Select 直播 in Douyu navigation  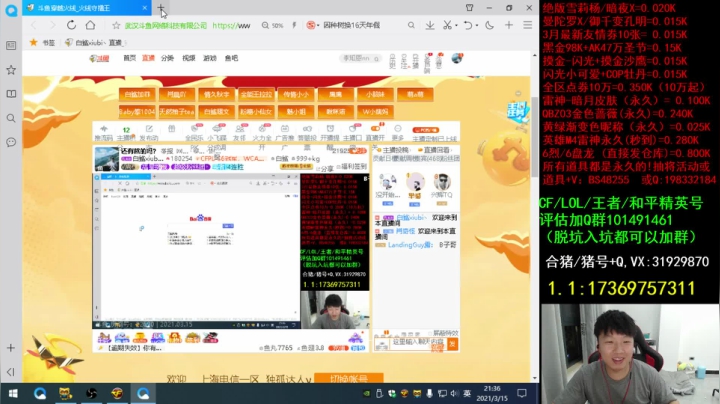point(148,58)
